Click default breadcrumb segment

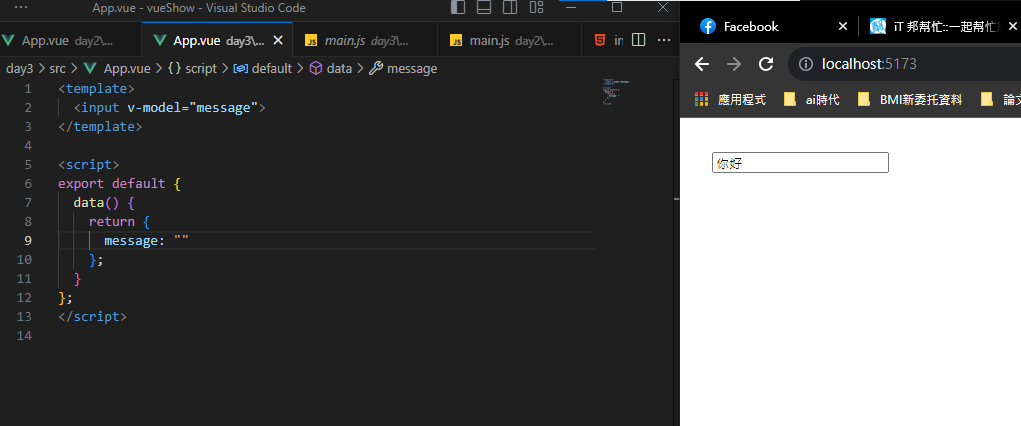coord(262,68)
